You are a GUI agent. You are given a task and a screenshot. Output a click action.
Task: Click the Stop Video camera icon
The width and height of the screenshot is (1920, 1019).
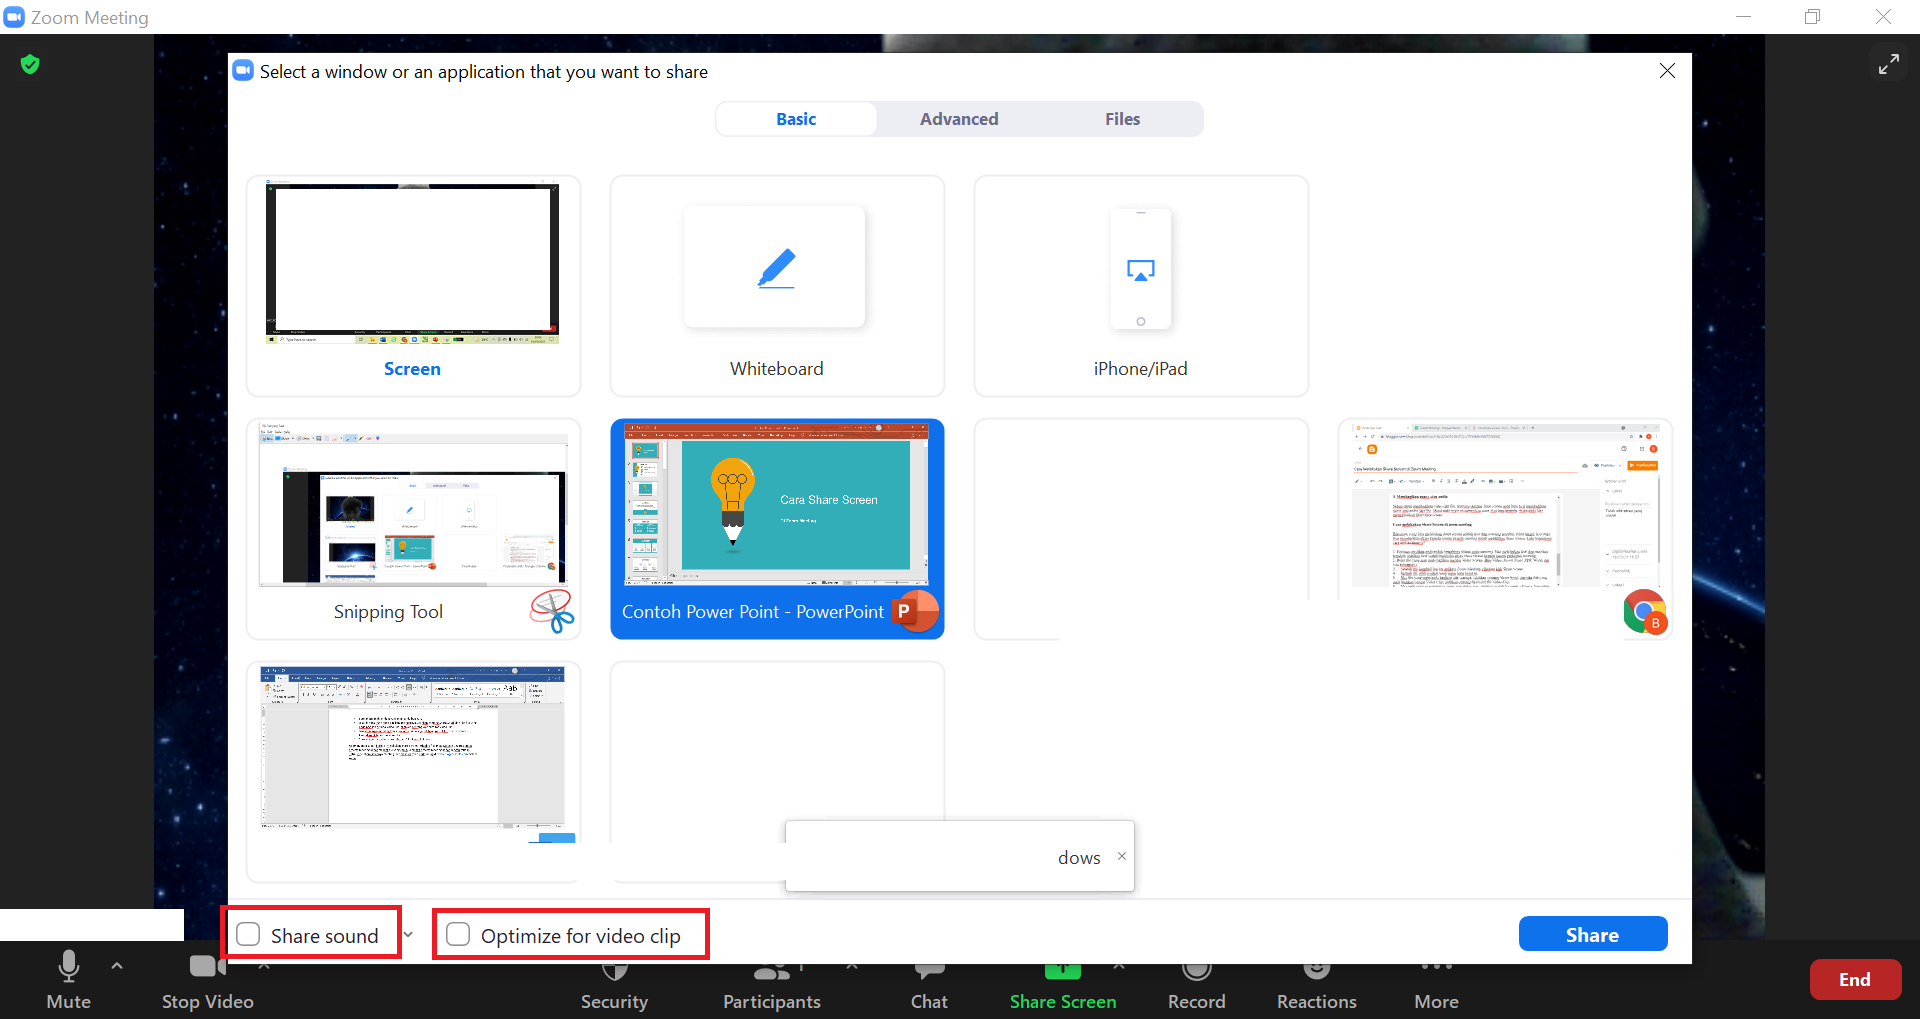(207, 966)
